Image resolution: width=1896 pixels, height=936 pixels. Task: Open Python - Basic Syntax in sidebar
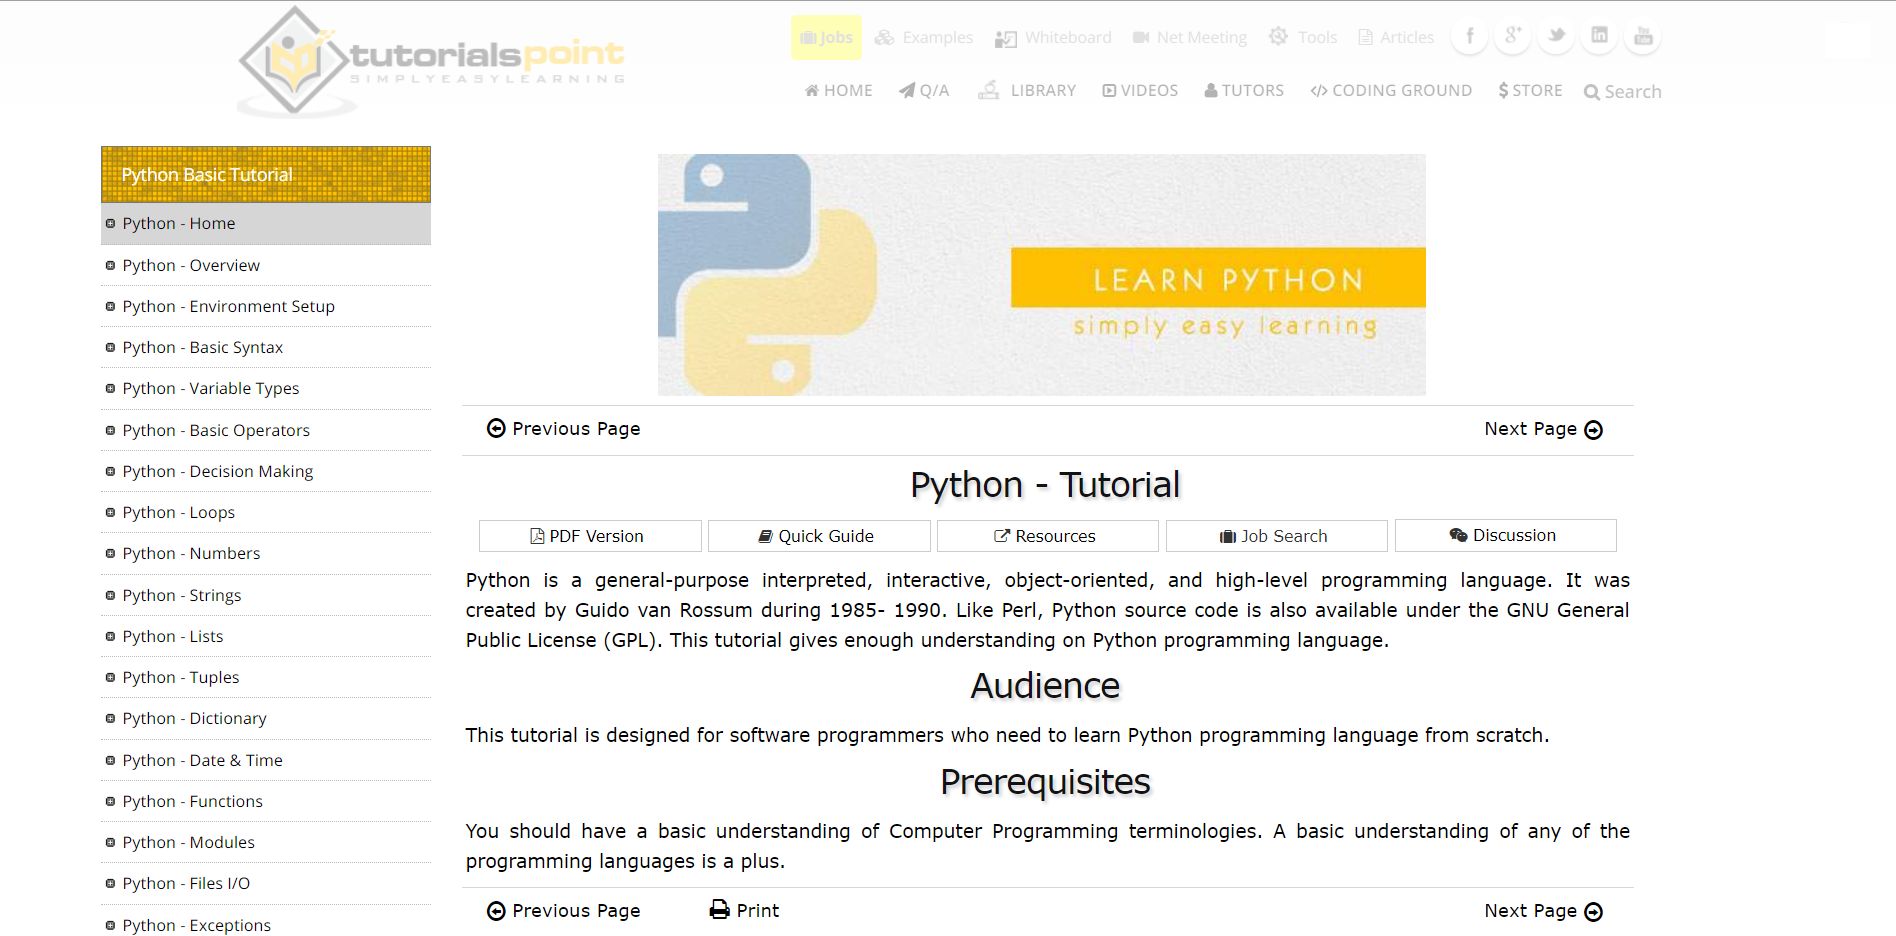[202, 347]
